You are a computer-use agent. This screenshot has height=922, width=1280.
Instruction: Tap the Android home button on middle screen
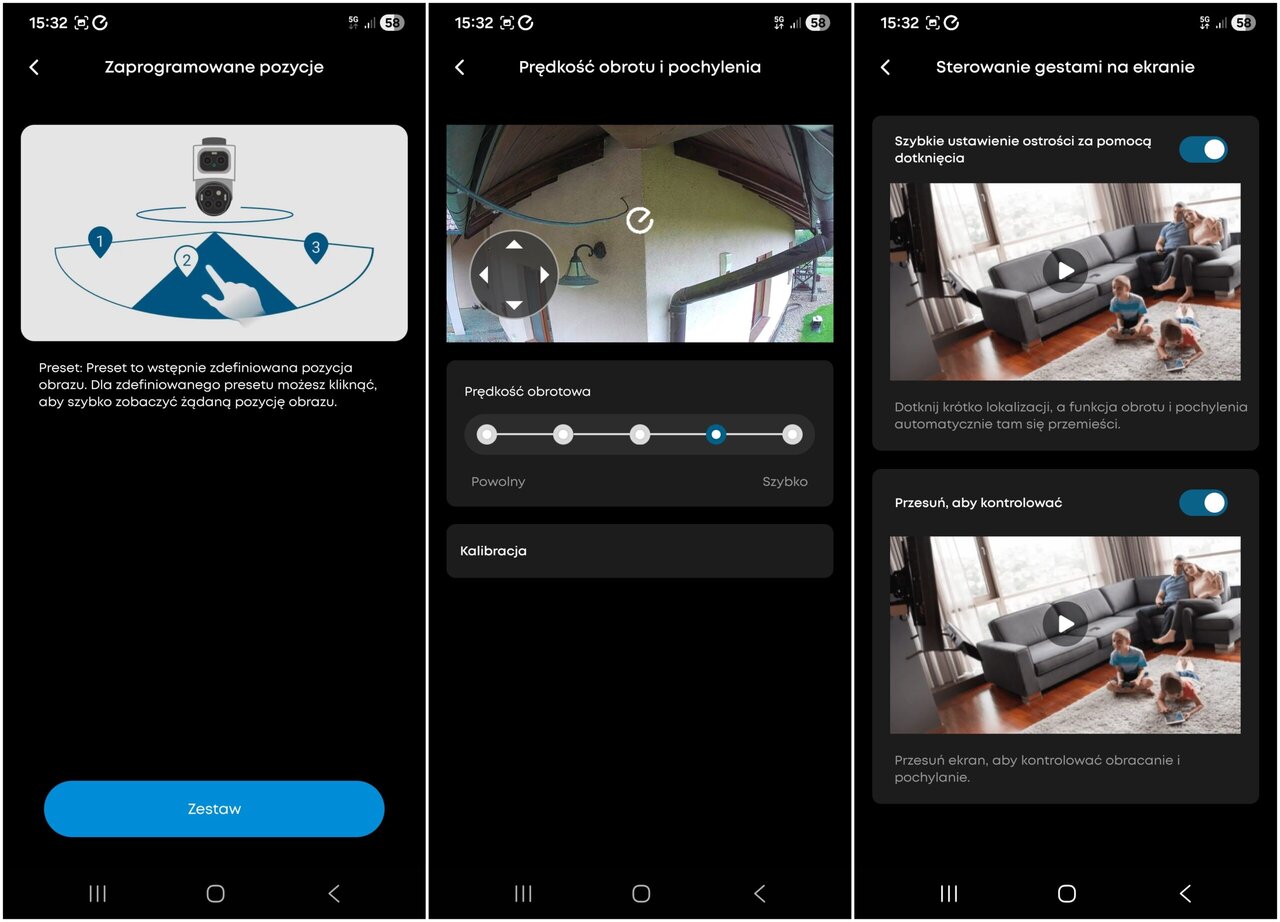coord(641,893)
